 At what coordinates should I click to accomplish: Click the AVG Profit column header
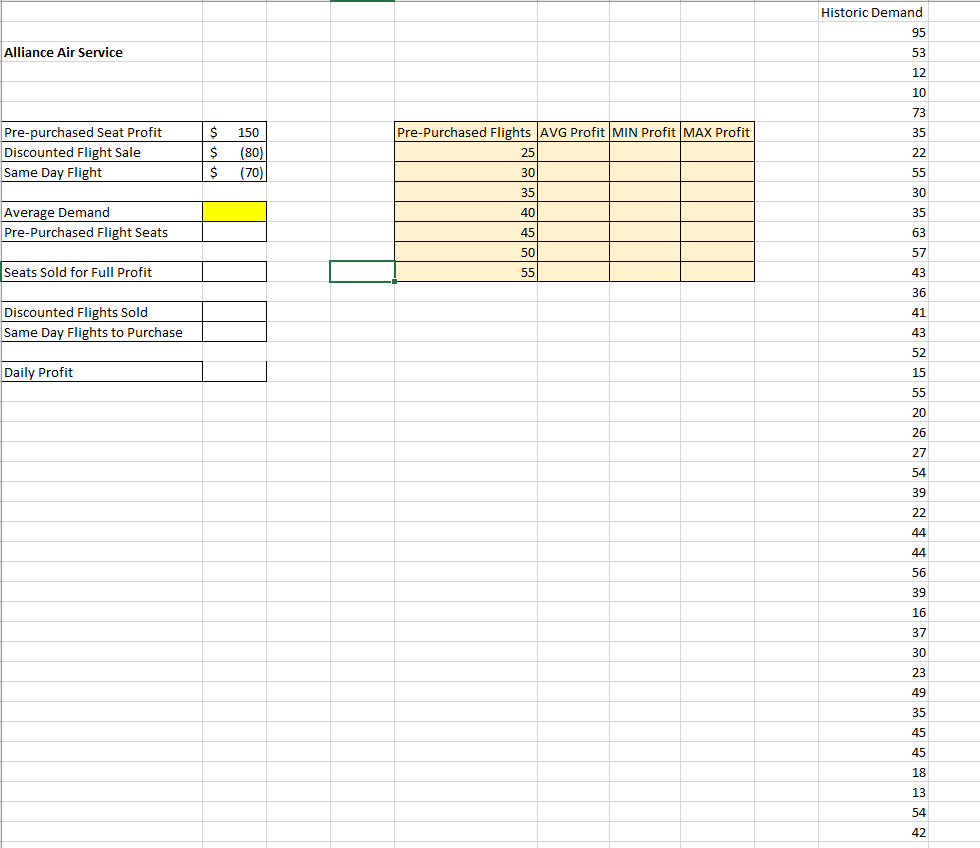[x=572, y=131]
